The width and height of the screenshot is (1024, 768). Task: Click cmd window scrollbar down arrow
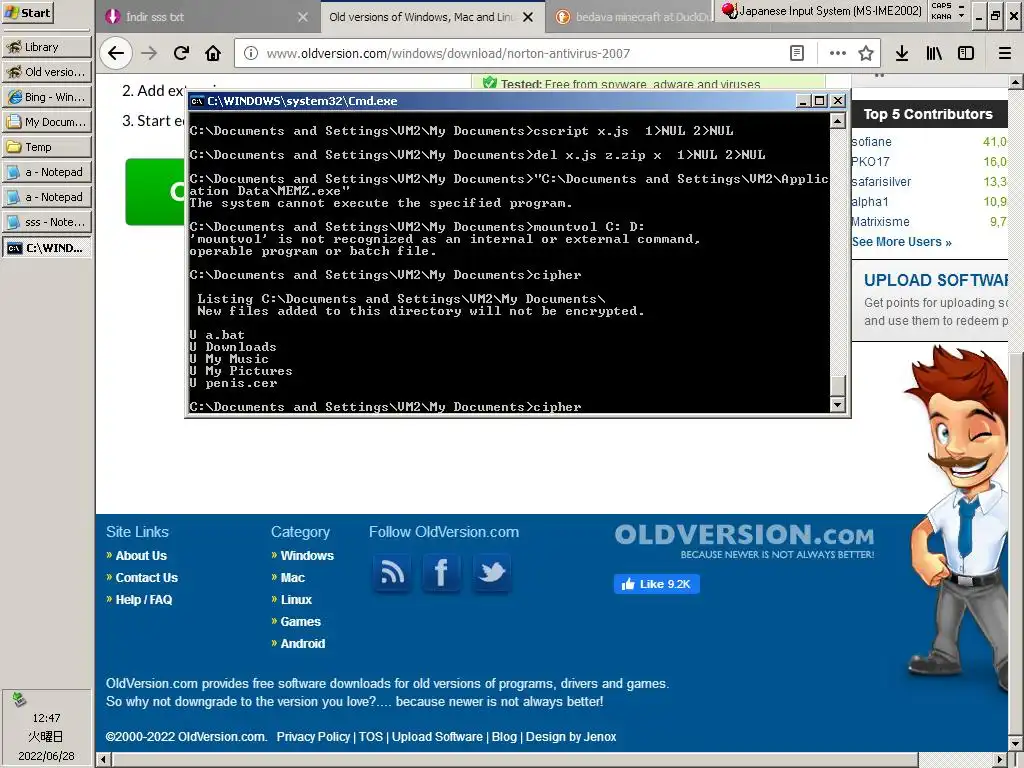pos(838,405)
